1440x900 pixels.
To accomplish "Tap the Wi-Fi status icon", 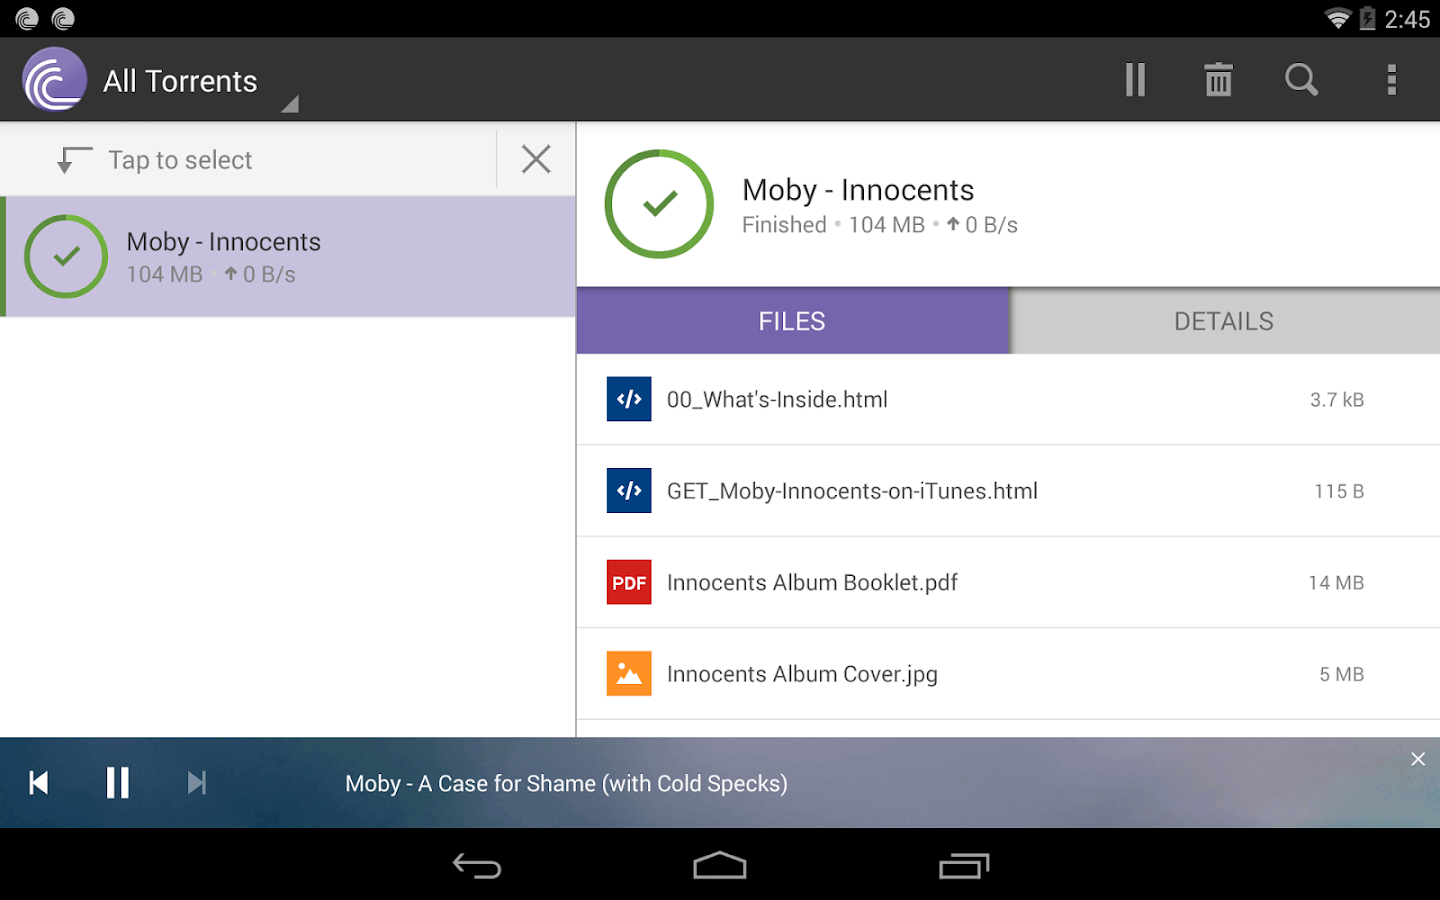I will tap(1337, 19).
